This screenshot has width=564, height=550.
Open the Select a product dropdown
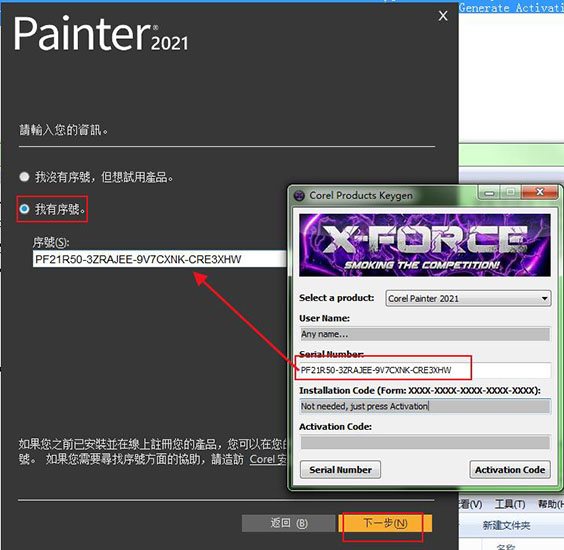(468, 299)
